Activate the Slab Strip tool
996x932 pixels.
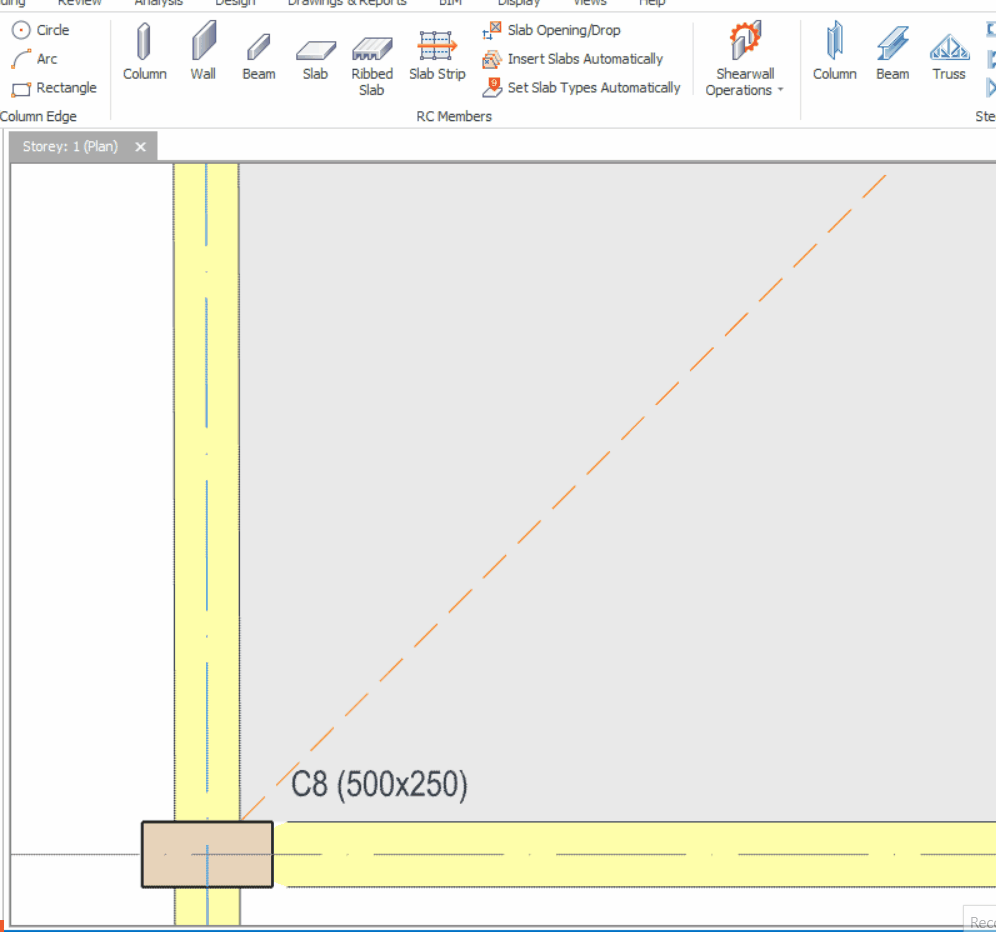(x=437, y=54)
